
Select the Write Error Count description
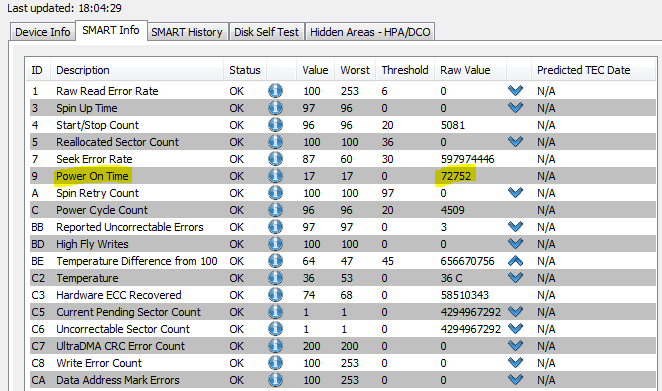tap(99, 363)
